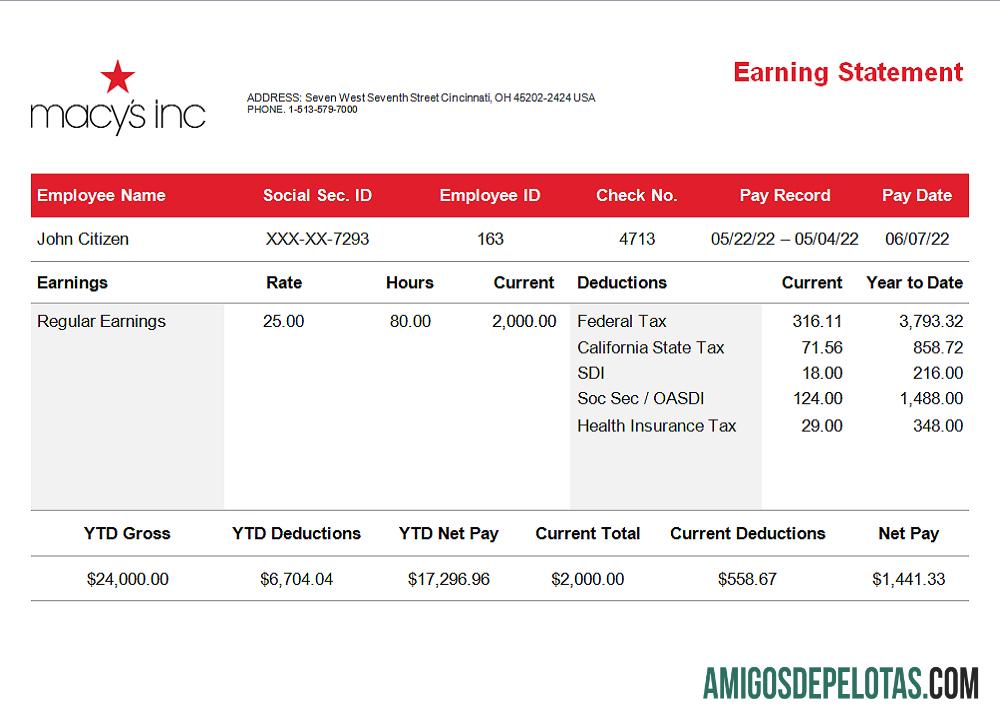Screen dimensions: 1000x720
Task: Select the Federal Tax deduction row
Action: click(x=622, y=322)
